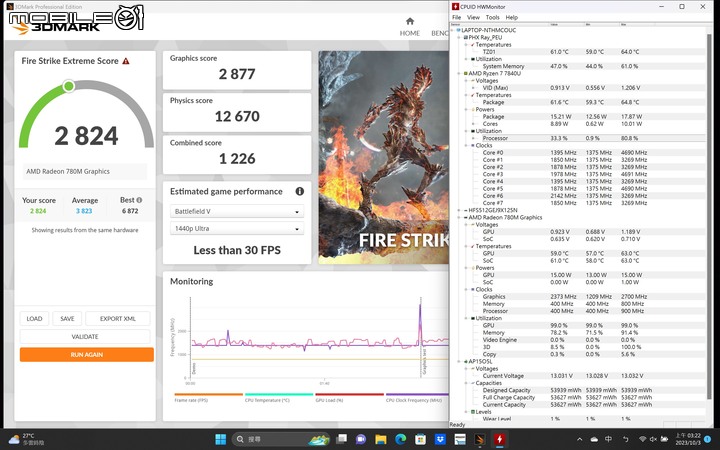This screenshot has width=720, height=450.
Task: Switch to 3DMark via its taskbar icon
Action: tap(479, 439)
